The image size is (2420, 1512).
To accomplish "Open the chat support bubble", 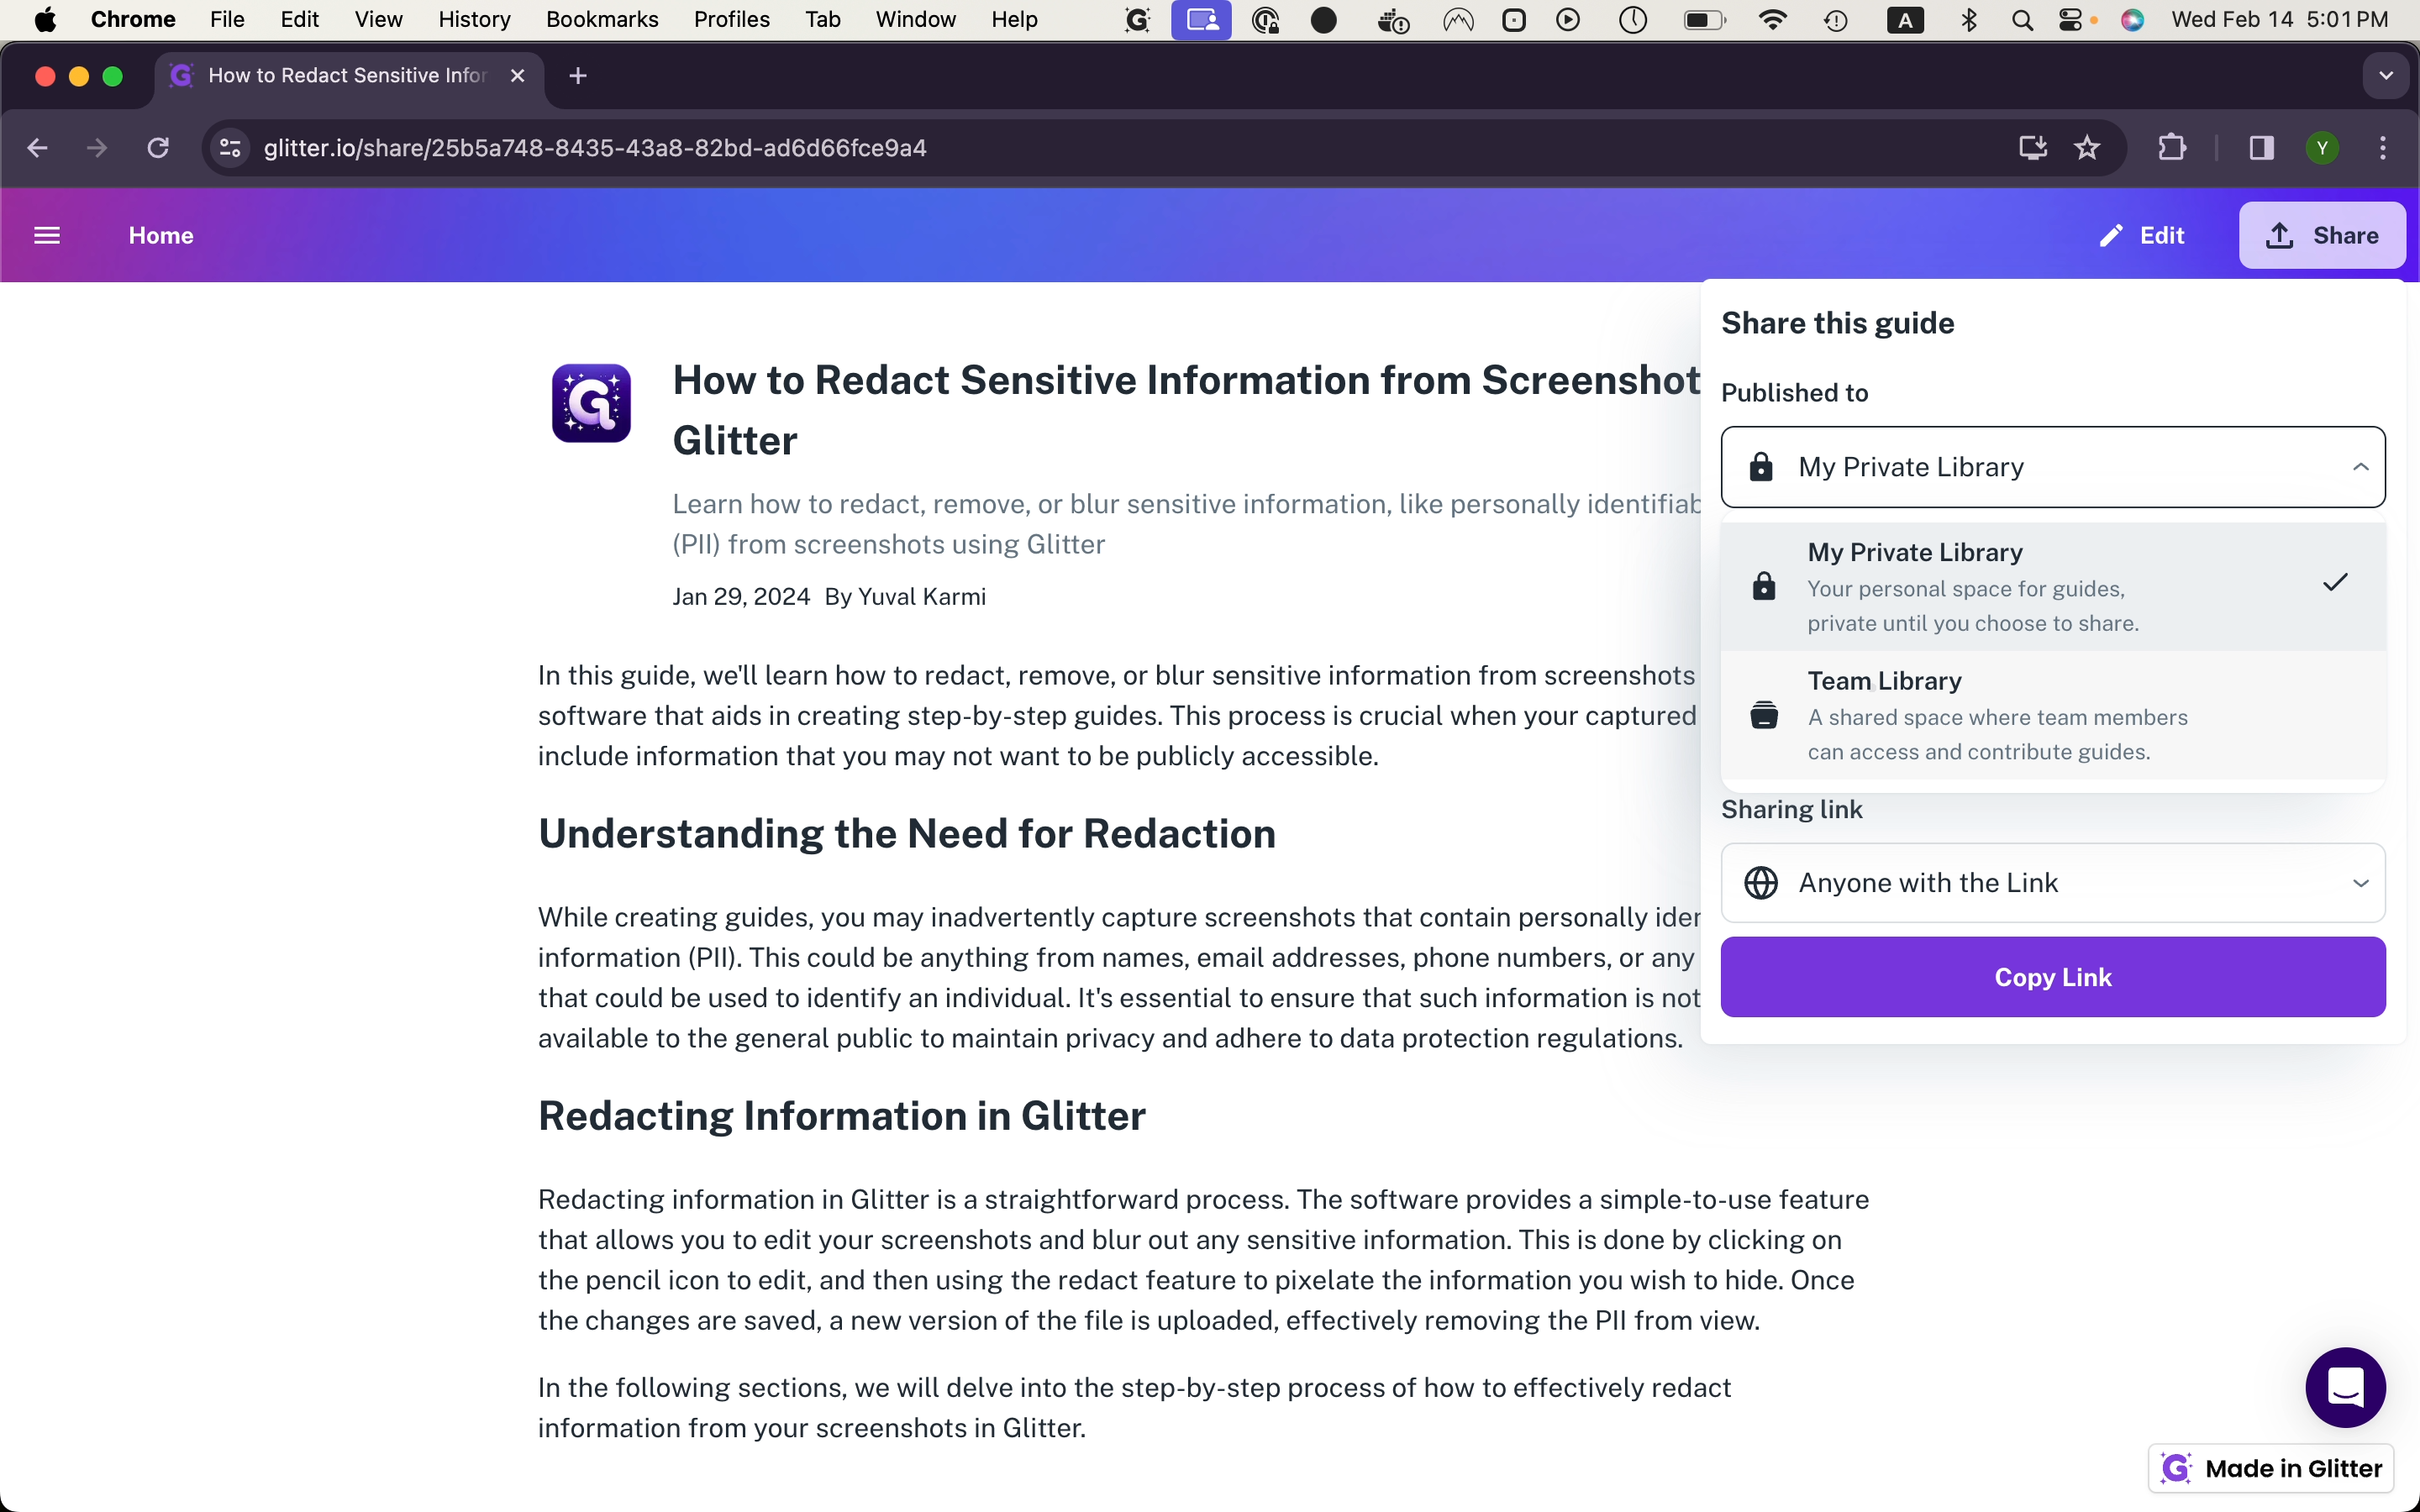I will click(2345, 1387).
